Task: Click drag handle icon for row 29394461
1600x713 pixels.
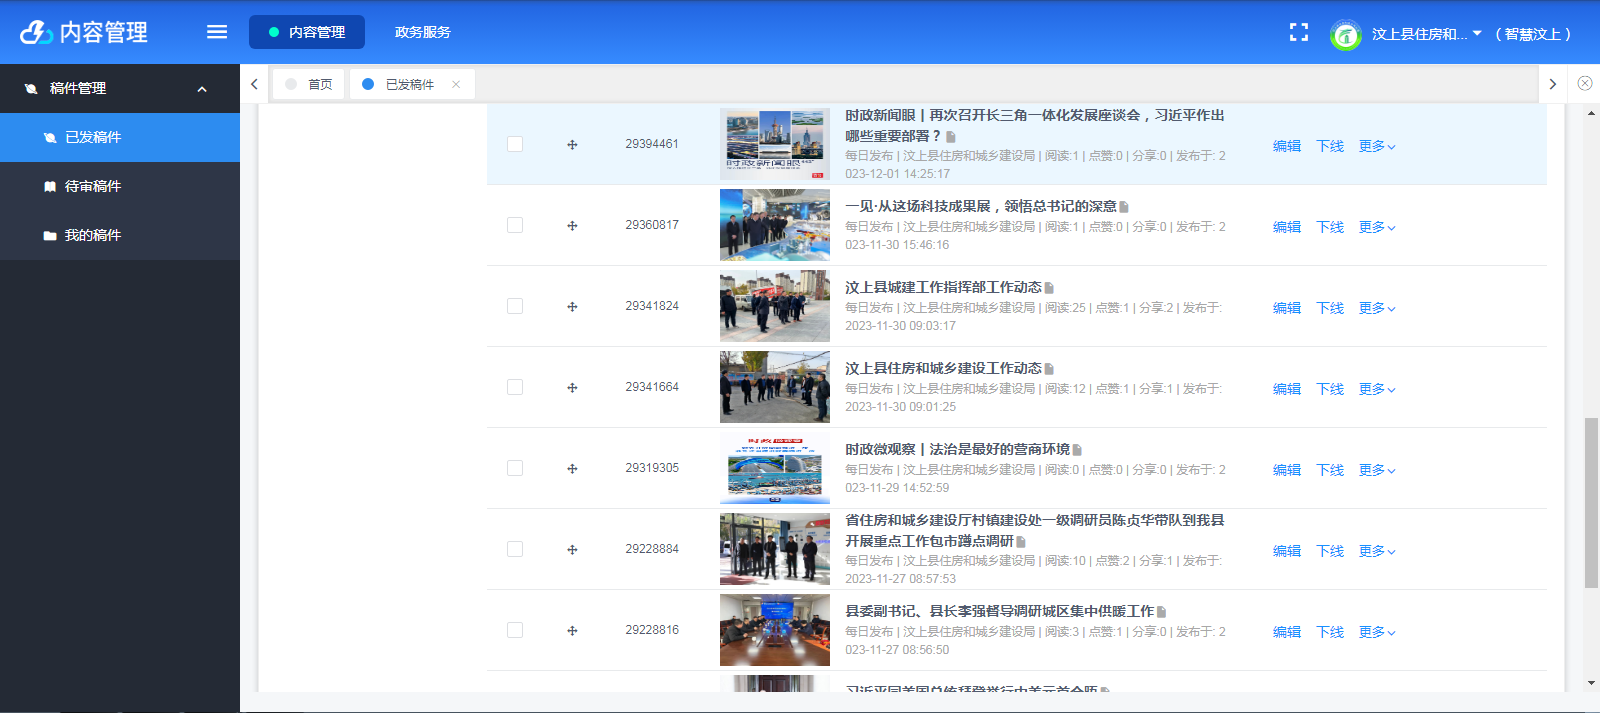Action: click(572, 145)
